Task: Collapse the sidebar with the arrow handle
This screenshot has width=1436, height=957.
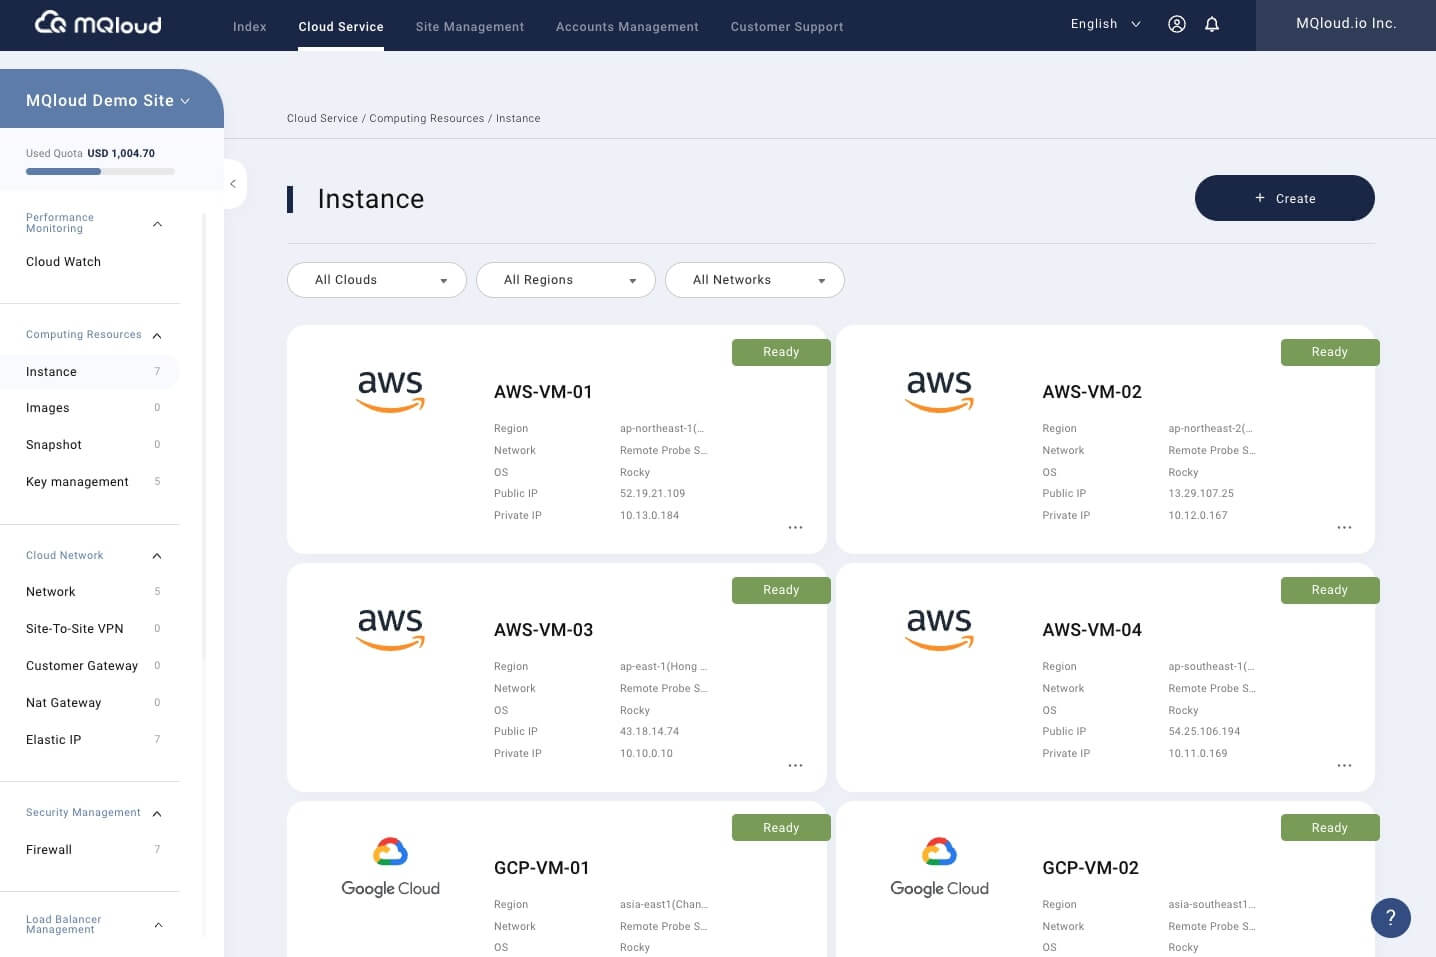Action: 233,184
